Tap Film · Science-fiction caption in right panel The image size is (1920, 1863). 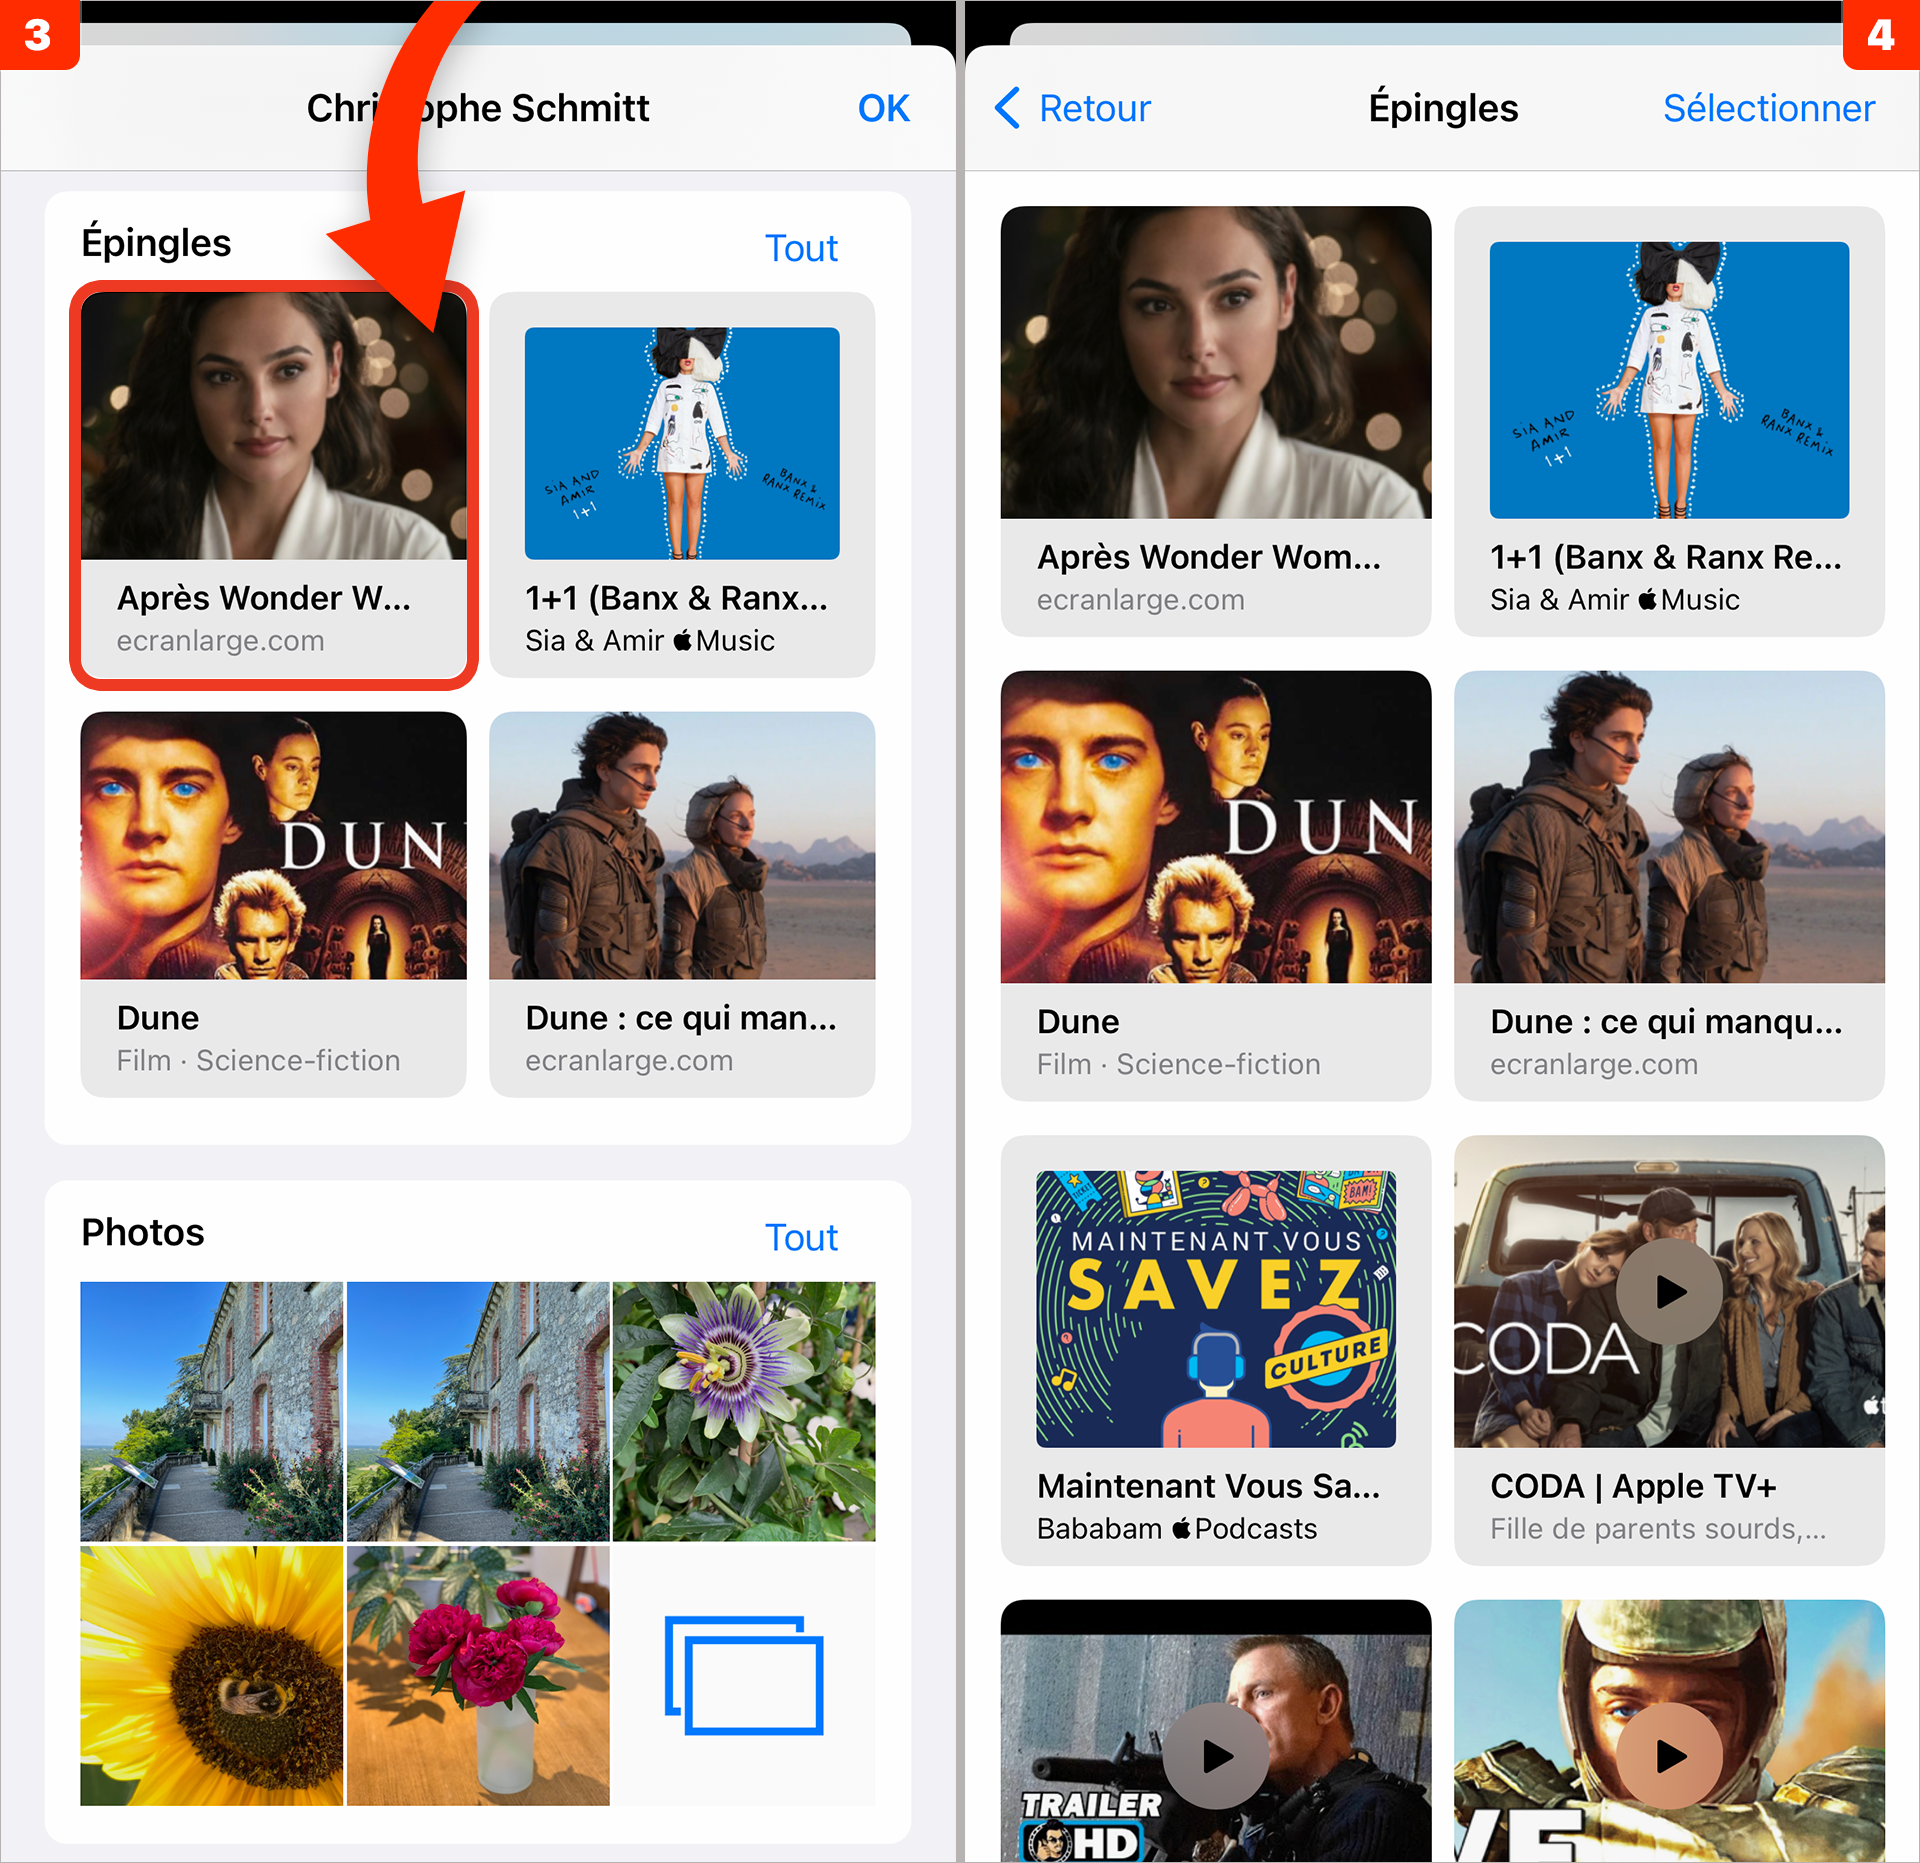1178,1064
